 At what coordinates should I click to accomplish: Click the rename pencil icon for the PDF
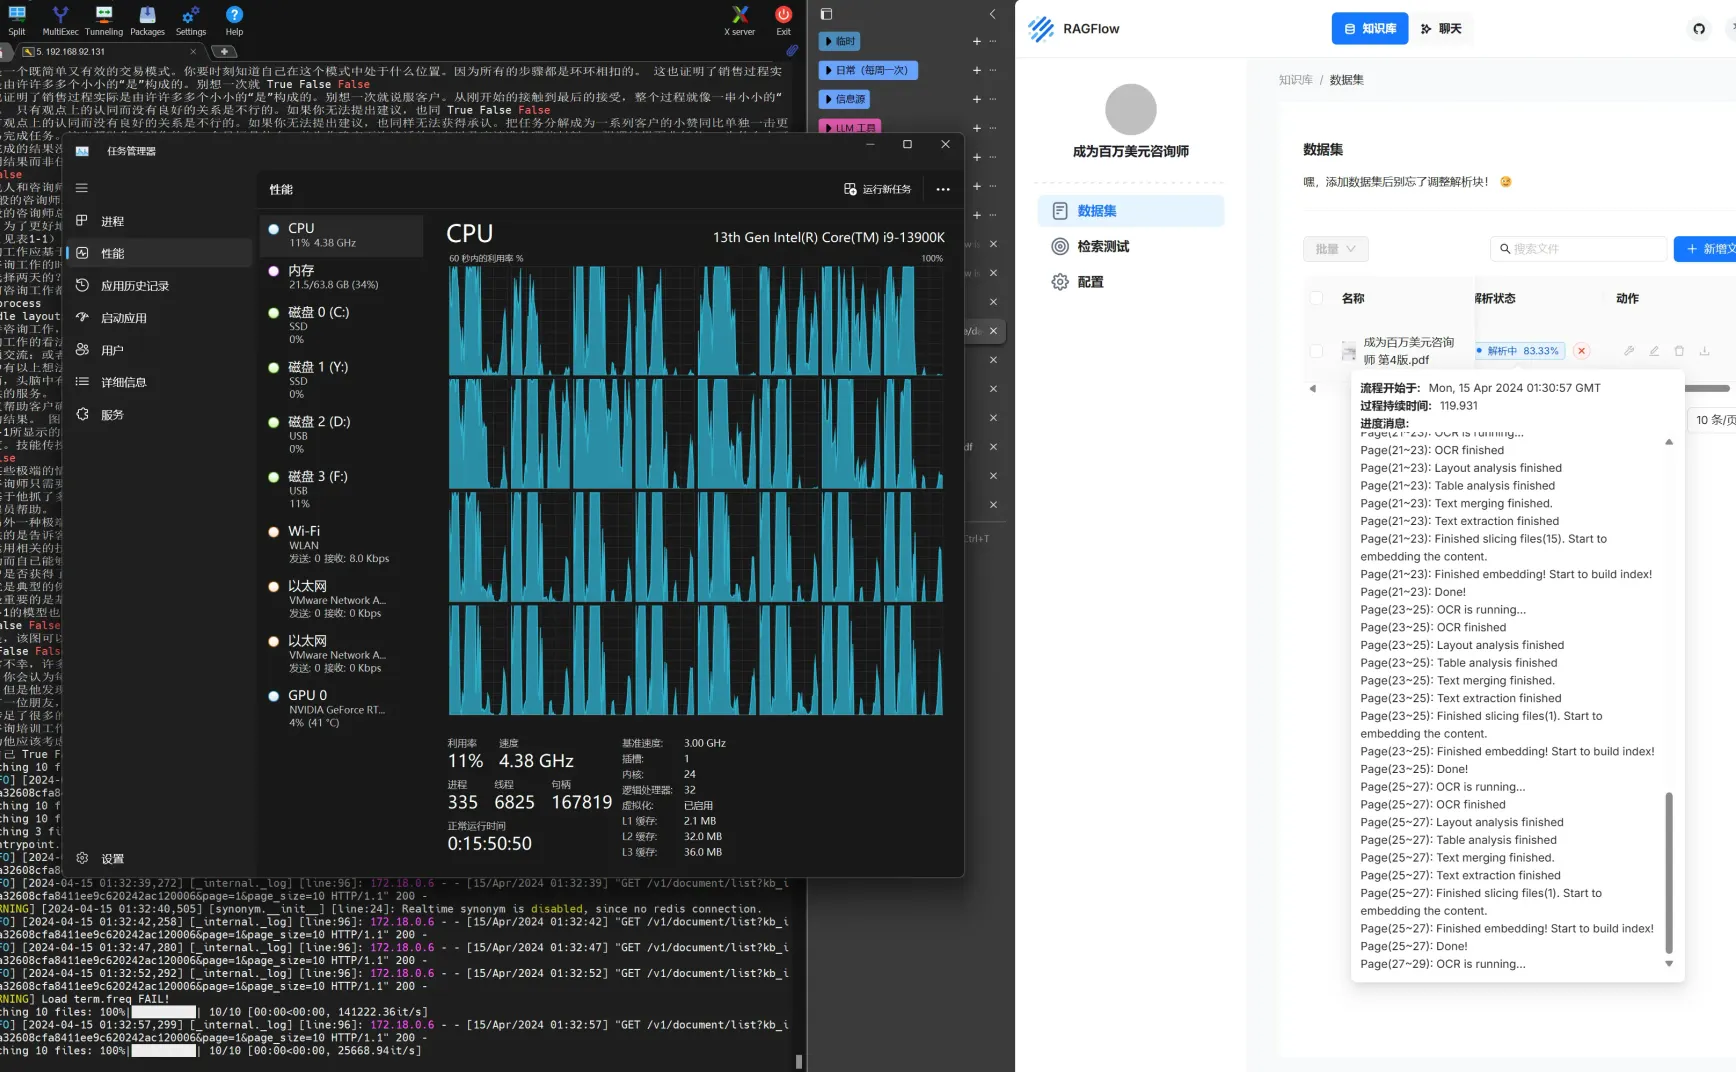(x=1654, y=351)
